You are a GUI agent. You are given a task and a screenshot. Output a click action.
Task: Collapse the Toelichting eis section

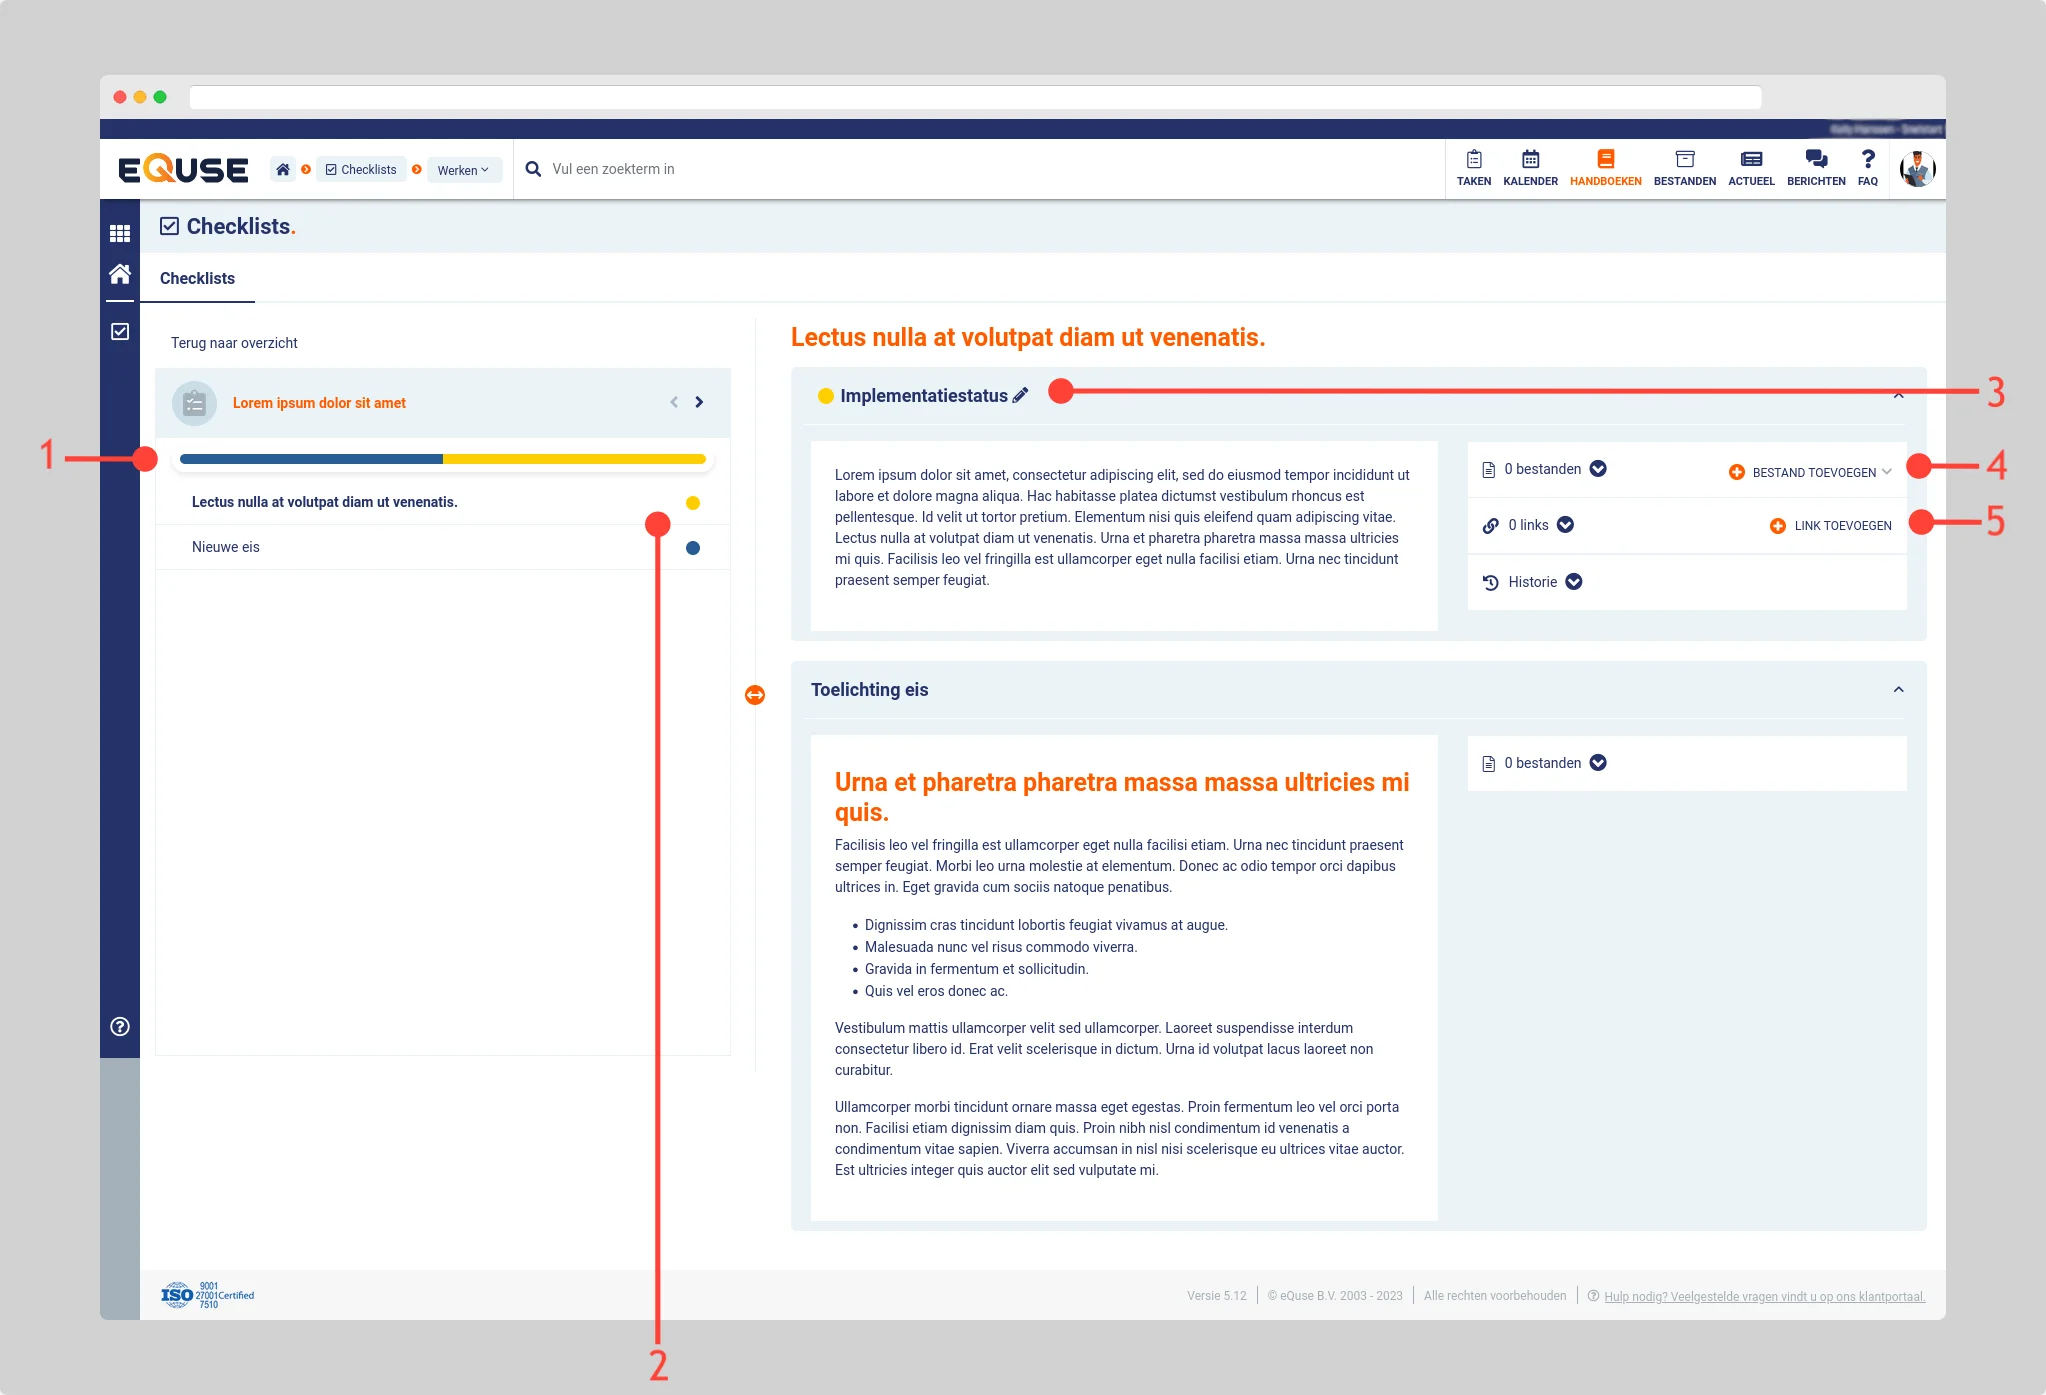pos(1898,690)
